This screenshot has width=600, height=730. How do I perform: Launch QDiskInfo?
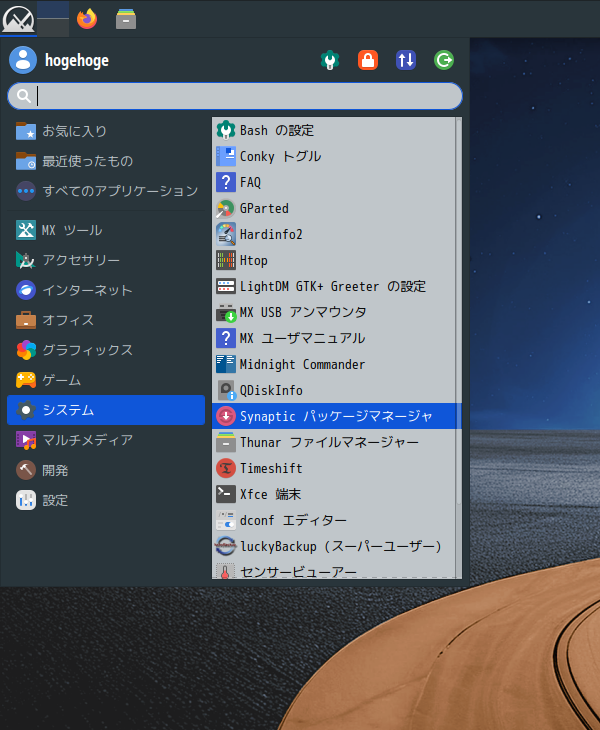(x=334, y=390)
